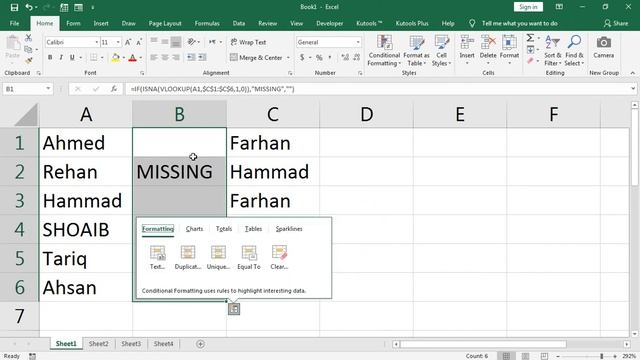
Task: Open the font name Calibri dropdown
Action: click(97, 42)
